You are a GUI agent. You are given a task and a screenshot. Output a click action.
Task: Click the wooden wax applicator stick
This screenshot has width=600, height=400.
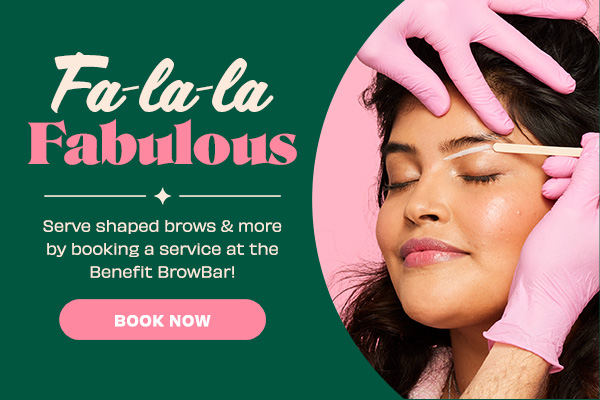538,150
